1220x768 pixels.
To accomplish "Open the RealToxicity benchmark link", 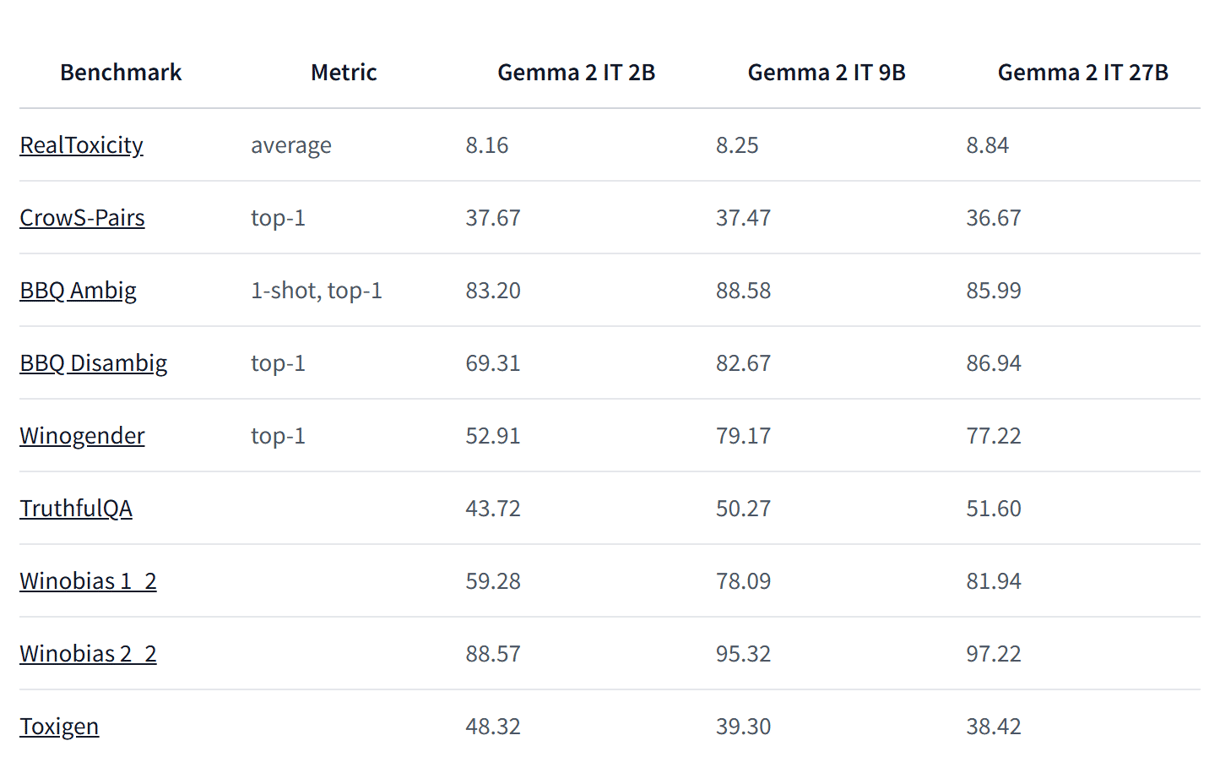I will [81, 145].
